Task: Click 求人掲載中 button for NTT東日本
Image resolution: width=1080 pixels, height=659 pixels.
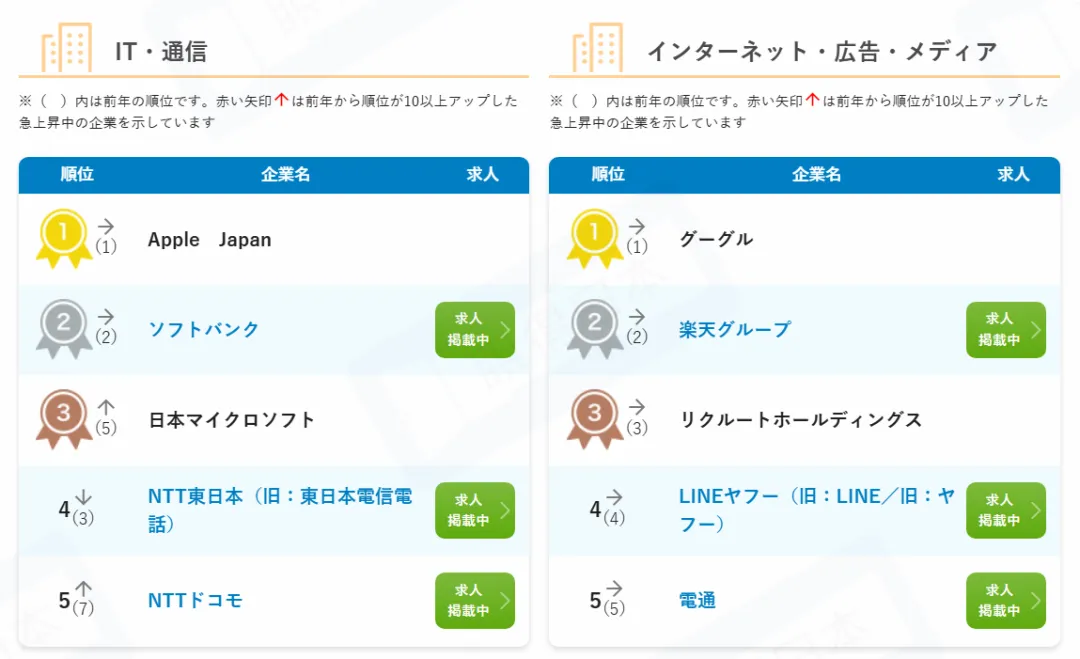Action: [475, 510]
